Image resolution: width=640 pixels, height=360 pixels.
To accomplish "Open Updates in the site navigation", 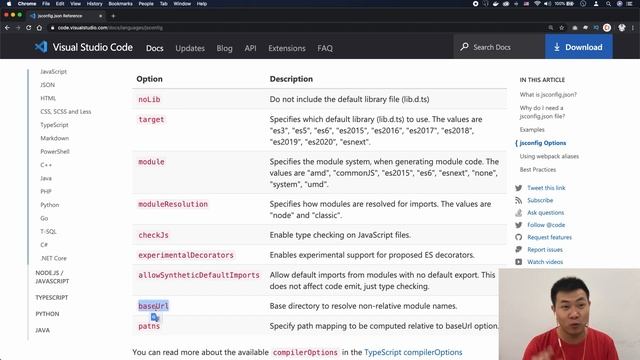I will 190,48.
